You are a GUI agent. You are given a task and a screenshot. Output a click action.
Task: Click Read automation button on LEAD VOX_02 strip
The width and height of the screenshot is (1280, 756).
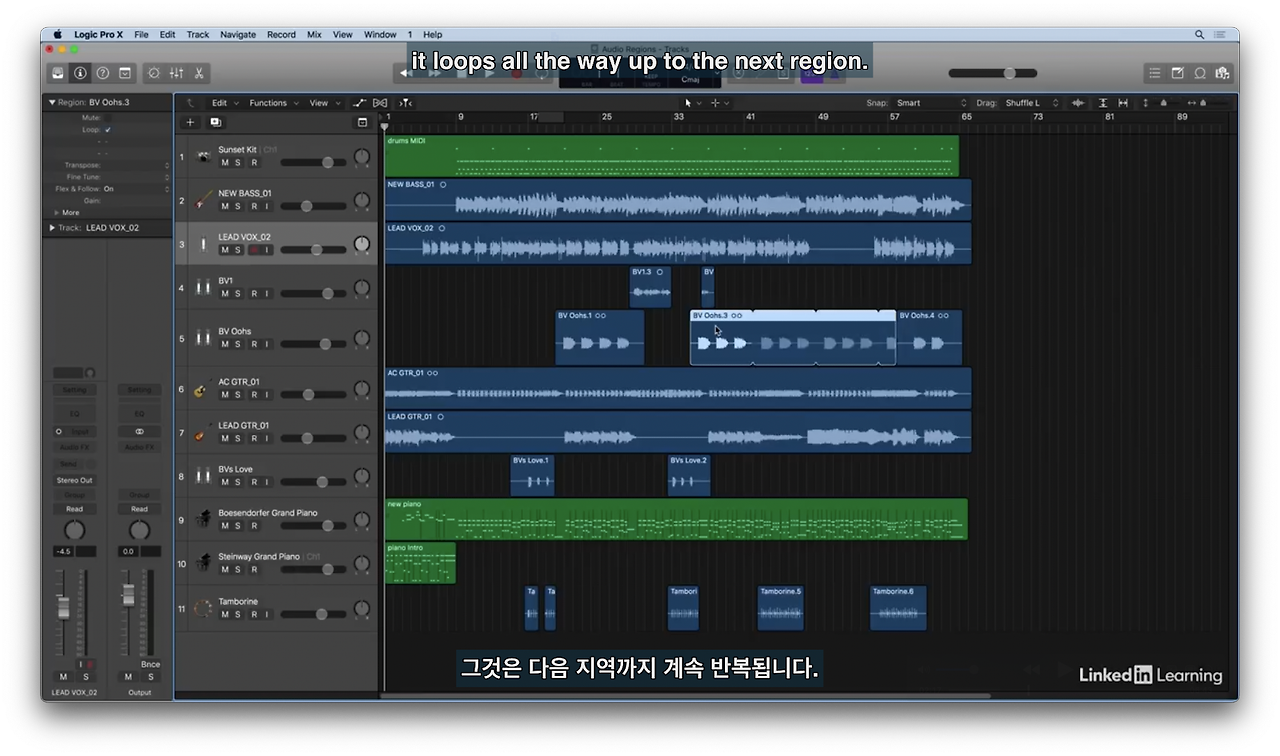pyautogui.click(x=74, y=509)
